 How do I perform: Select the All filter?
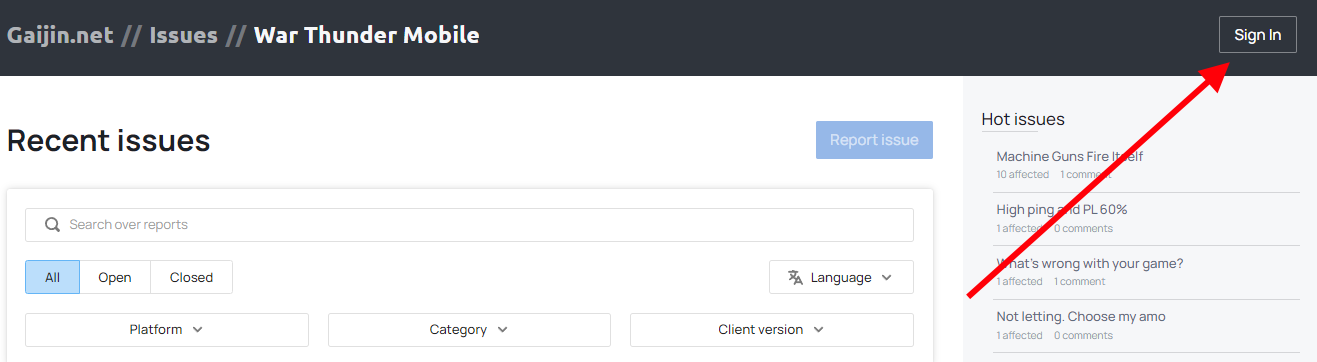click(x=52, y=277)
